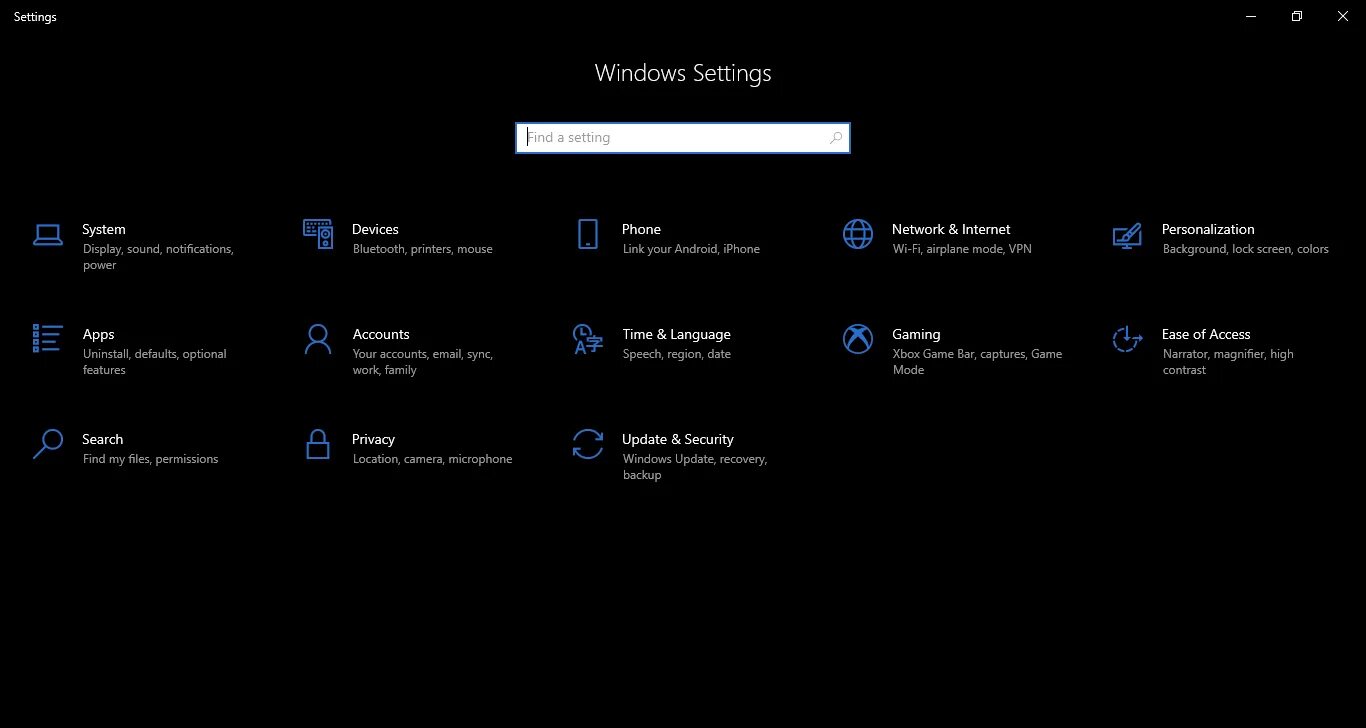Open Accounts via the person icon
Screen dimensions: 1366x728
318,339
